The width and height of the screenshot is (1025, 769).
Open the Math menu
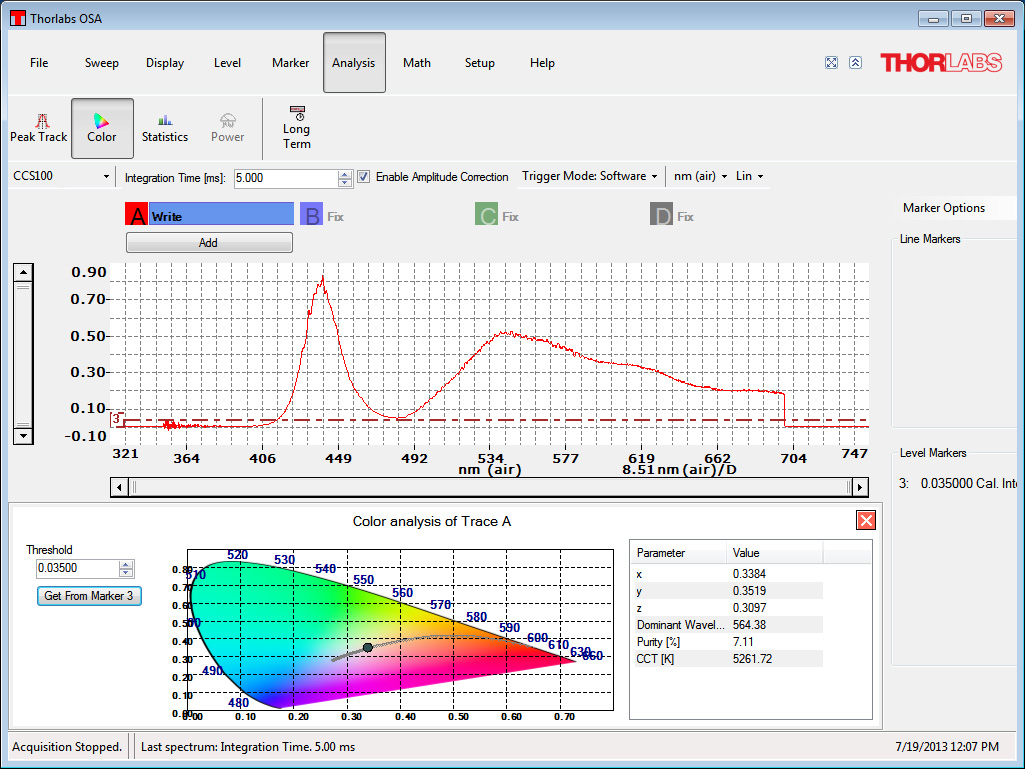[417, 63]
